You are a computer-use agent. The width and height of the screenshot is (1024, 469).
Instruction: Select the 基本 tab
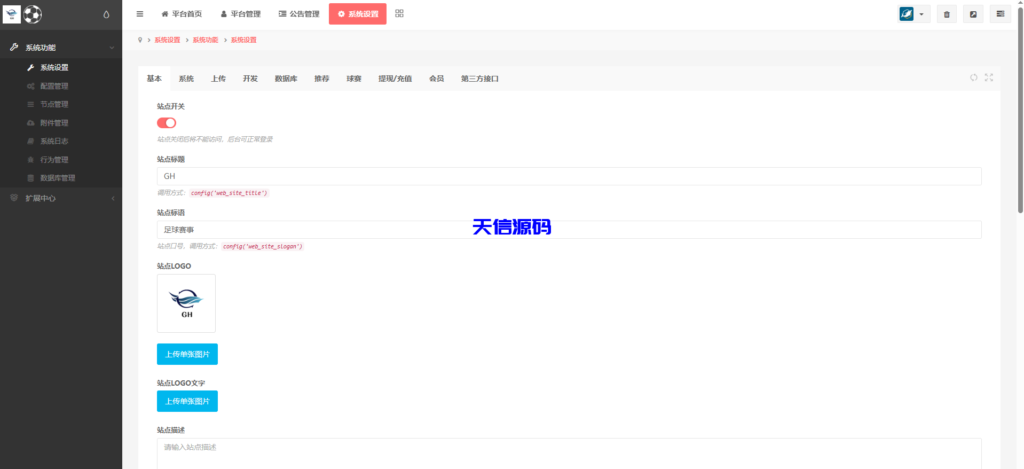tap(154, 78)
